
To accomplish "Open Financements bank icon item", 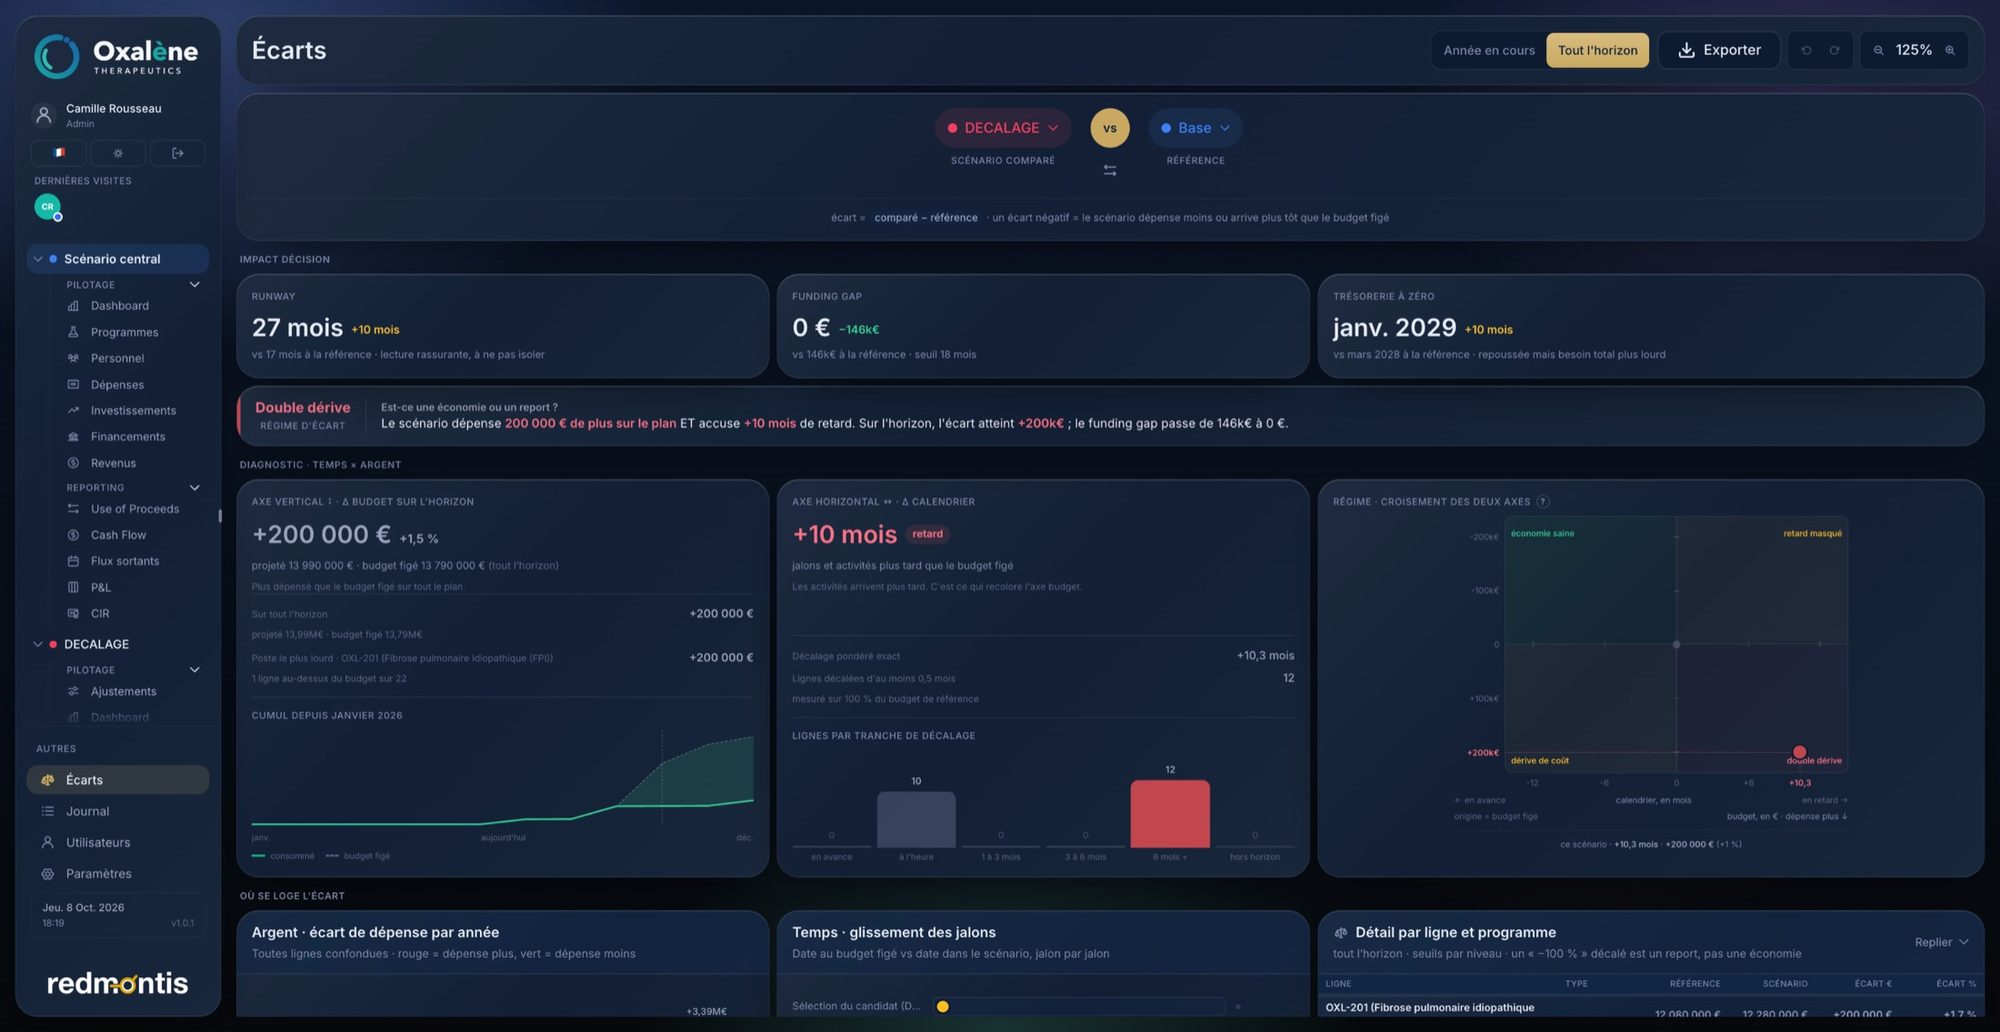I will [x=128, y=437].
